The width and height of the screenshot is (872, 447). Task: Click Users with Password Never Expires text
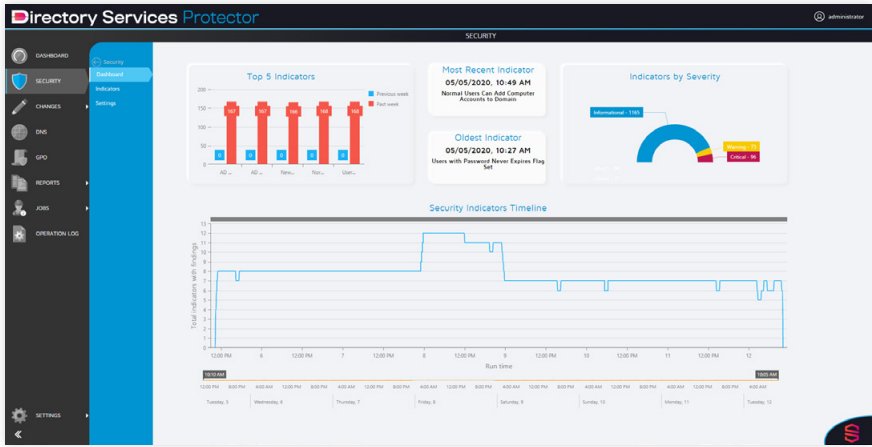click(x=487, y=164)
